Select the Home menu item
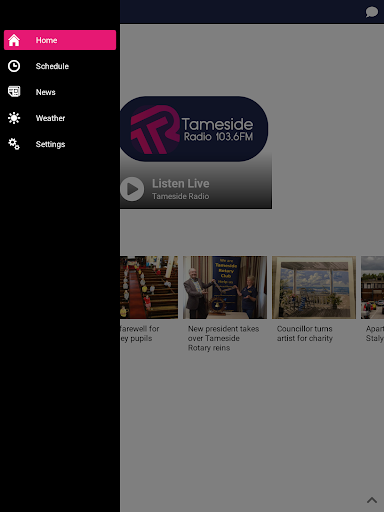Image resolution: width=384 pixels, height=512 pixels. 60,40
